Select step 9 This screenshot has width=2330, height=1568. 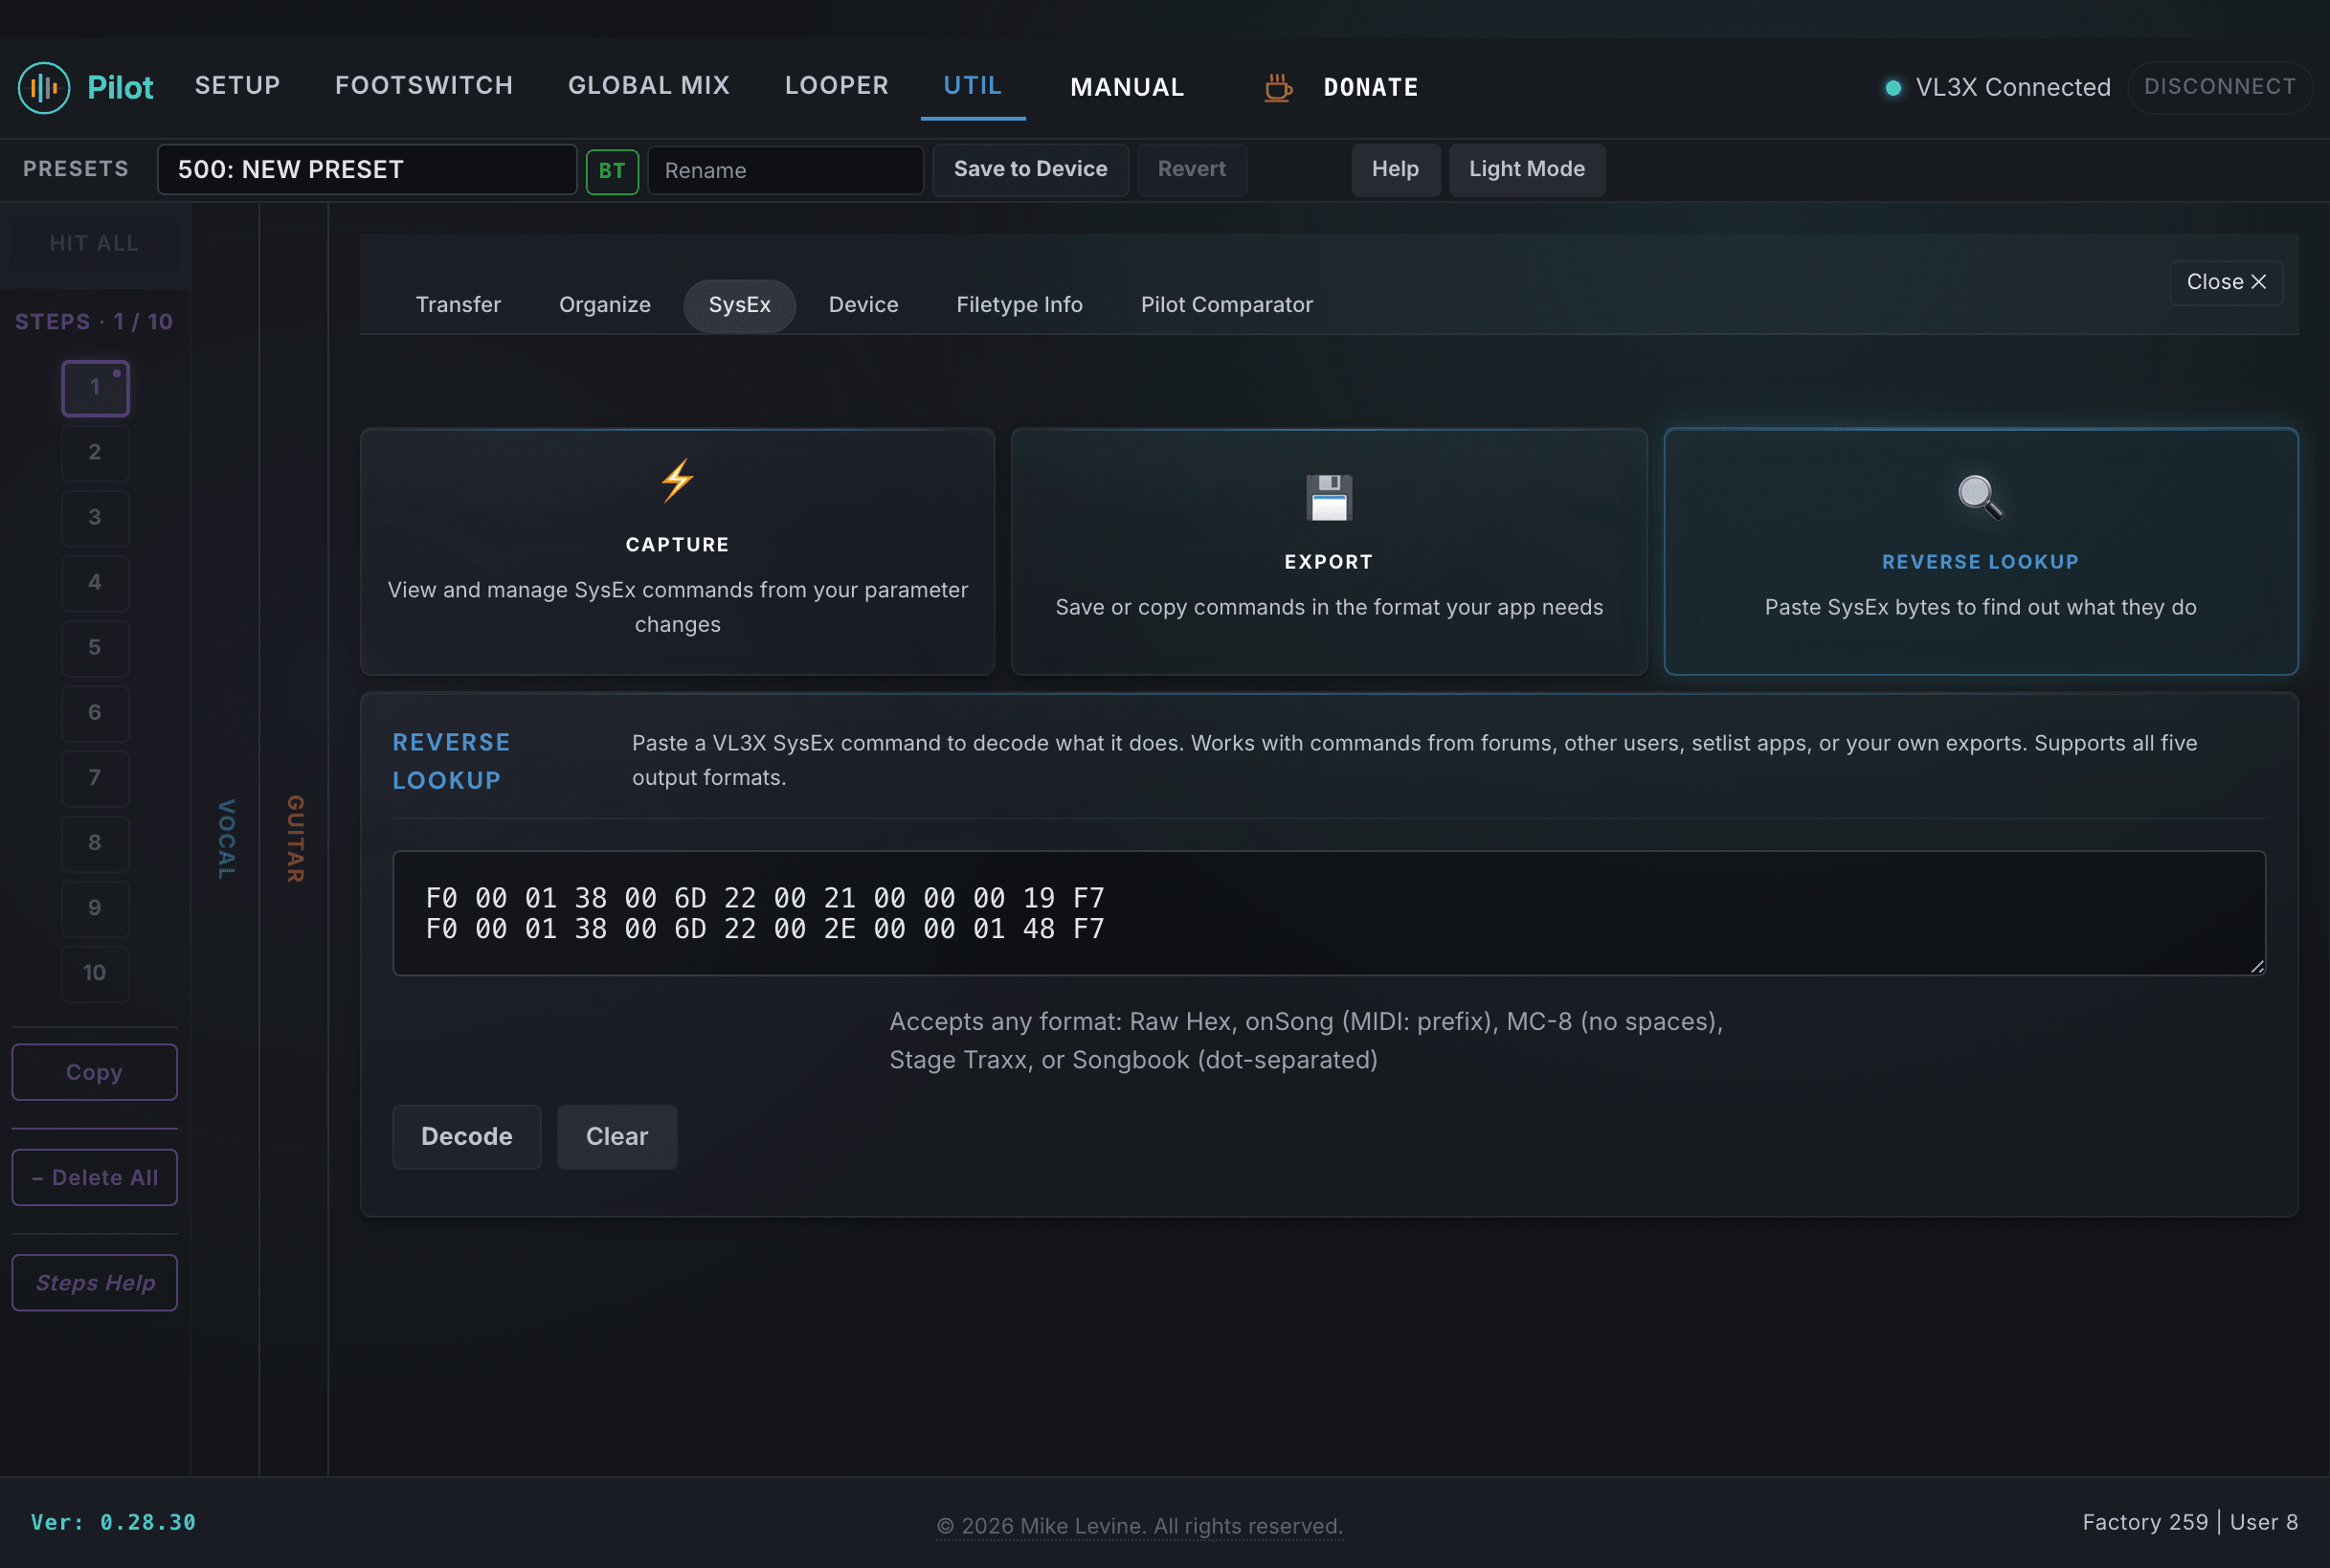(95, 908)
